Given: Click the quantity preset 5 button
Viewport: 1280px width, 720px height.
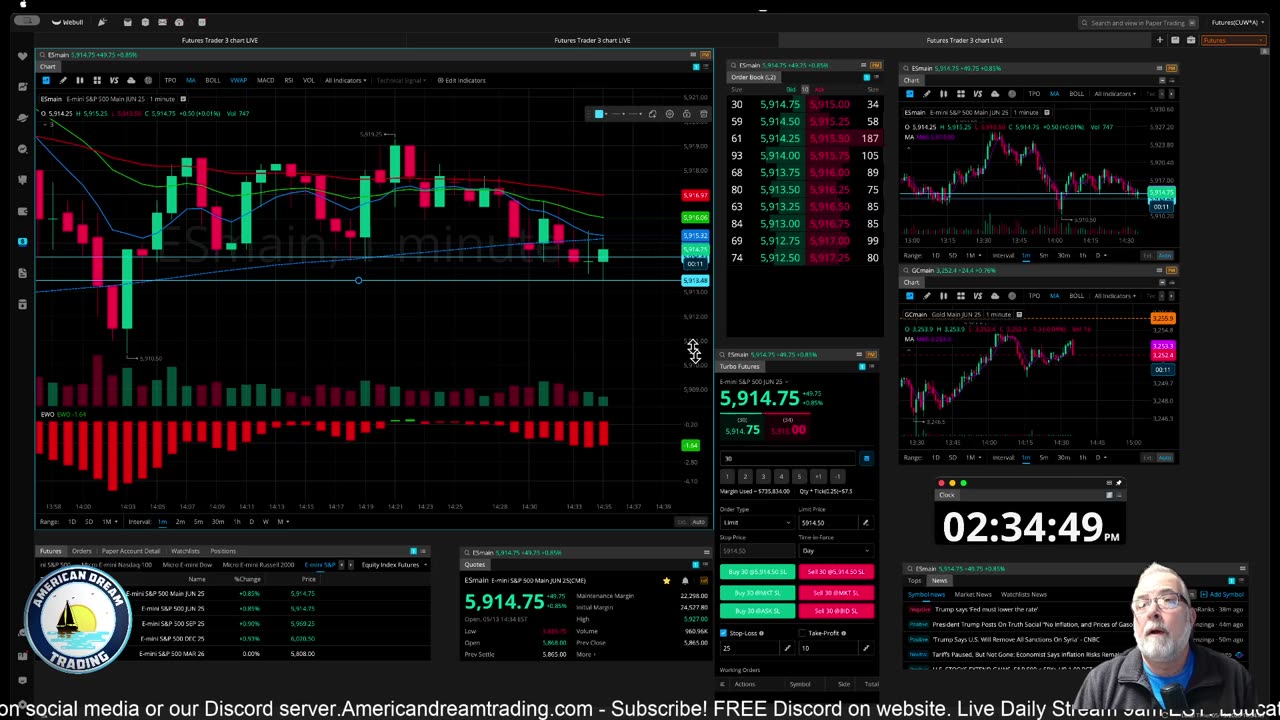Looking at the screenshot, I should (x=799, y=476).
